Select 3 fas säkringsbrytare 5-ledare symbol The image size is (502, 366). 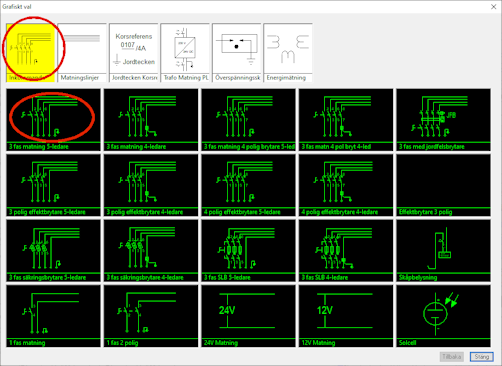[53, 250]
